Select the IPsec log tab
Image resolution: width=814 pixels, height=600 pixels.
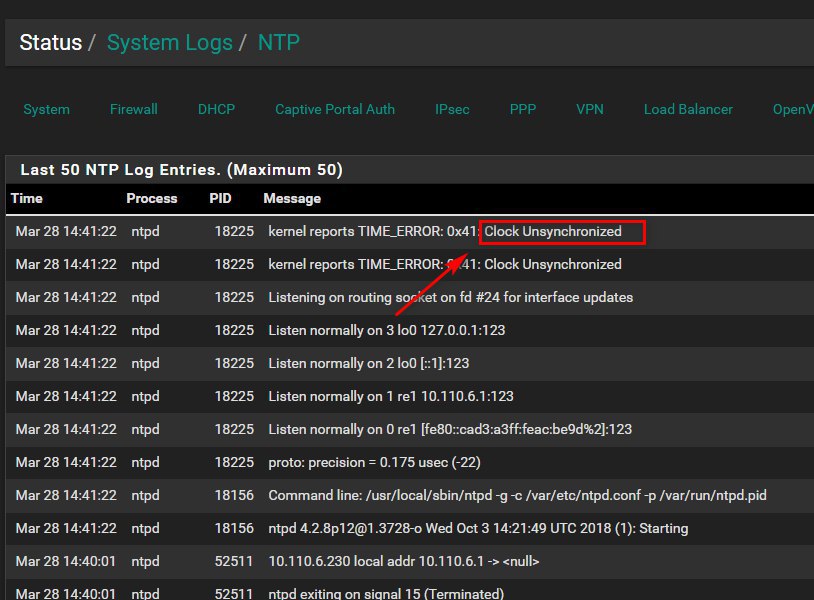(x=452, y=109)
